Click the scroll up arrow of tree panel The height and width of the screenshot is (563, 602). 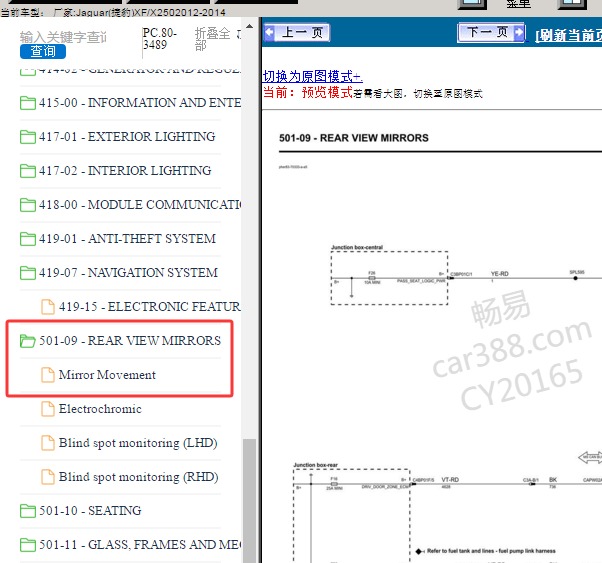pos(250,26)
